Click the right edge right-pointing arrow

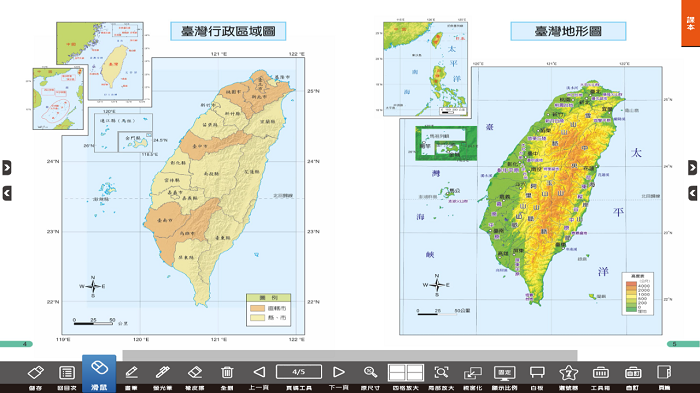pos(692,167)
